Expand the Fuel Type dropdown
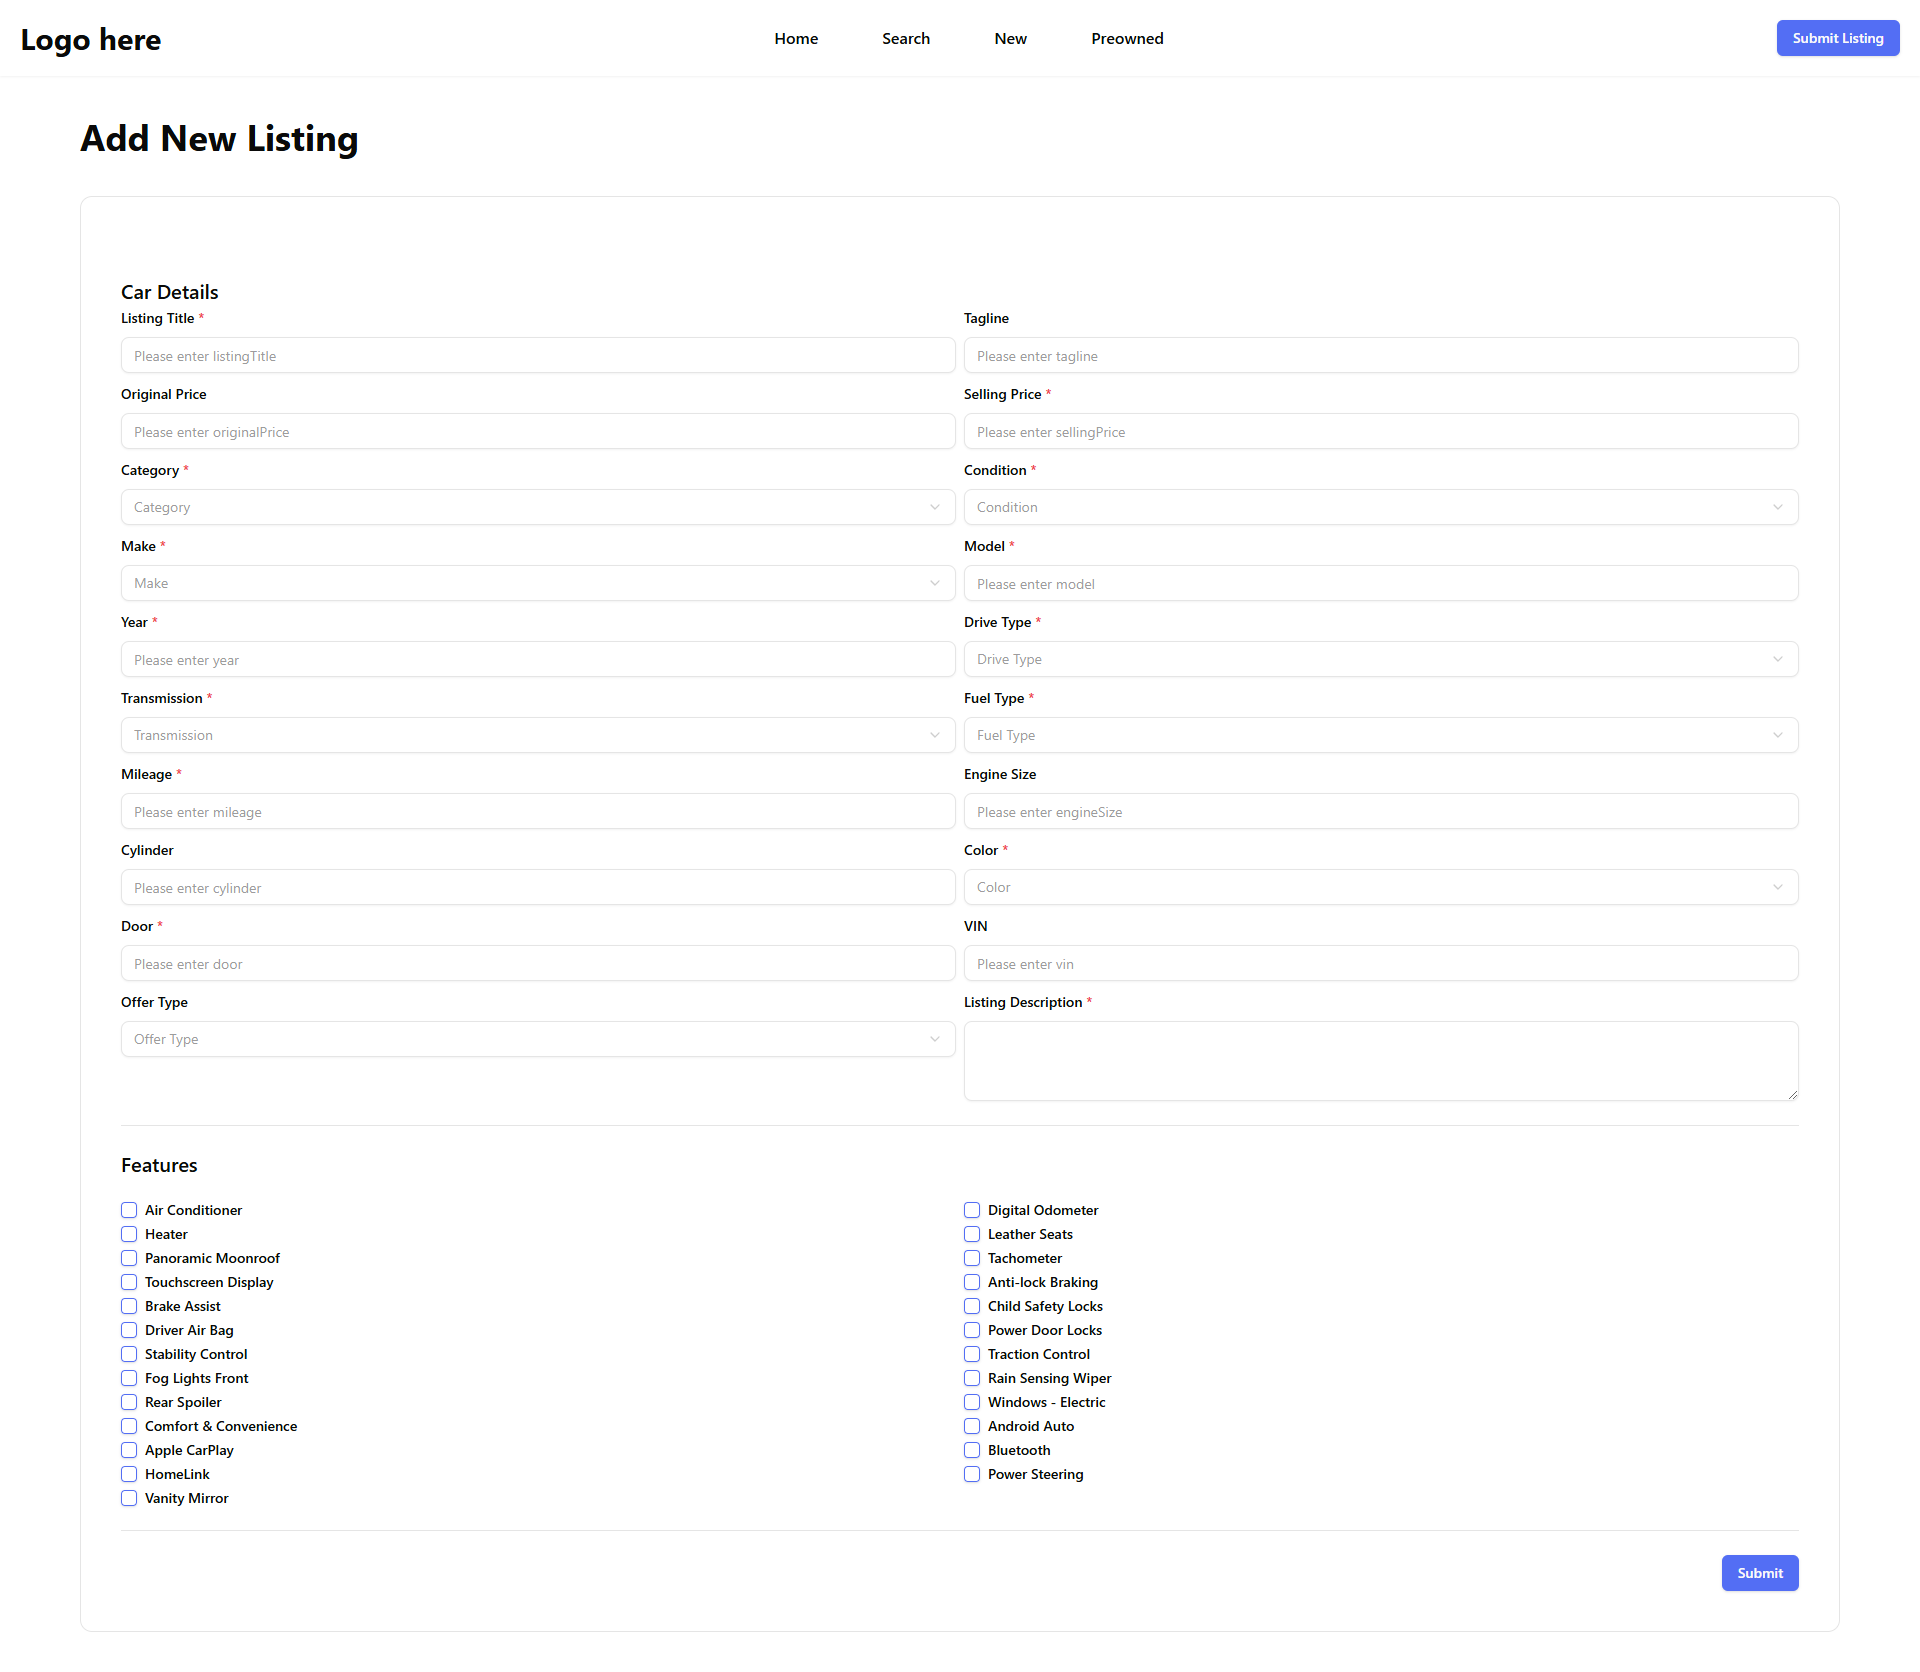Viewport: 1920px width, 1672px height. (1380, 735)
